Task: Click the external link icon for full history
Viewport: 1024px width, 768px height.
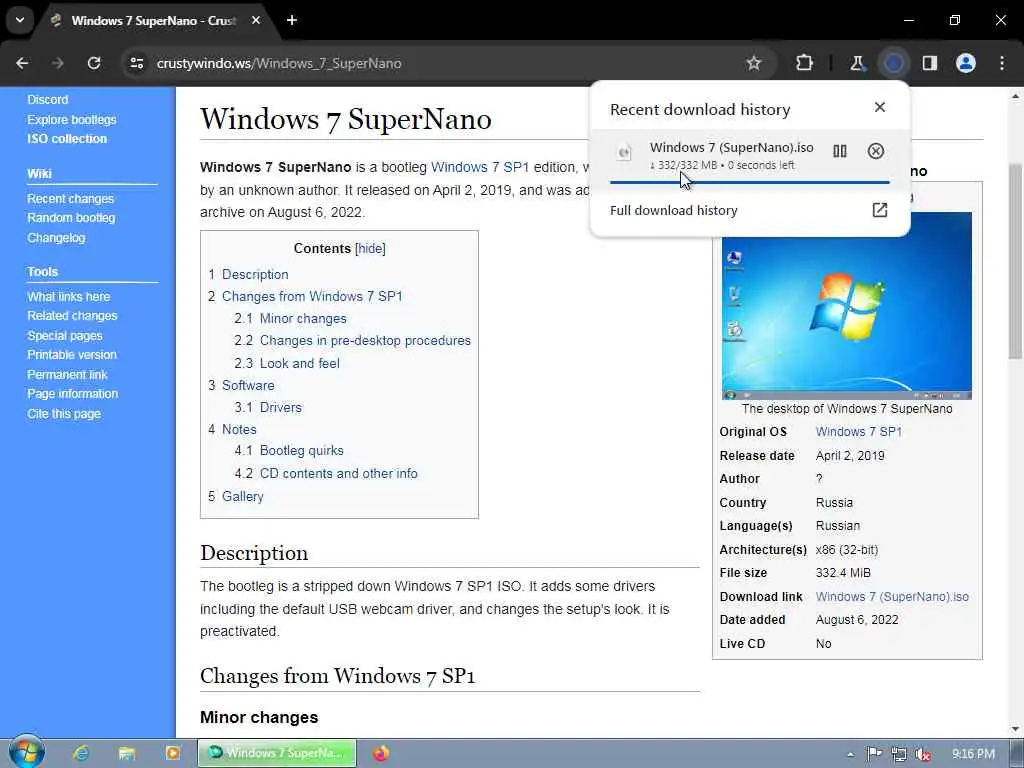Action: [880, 210]
